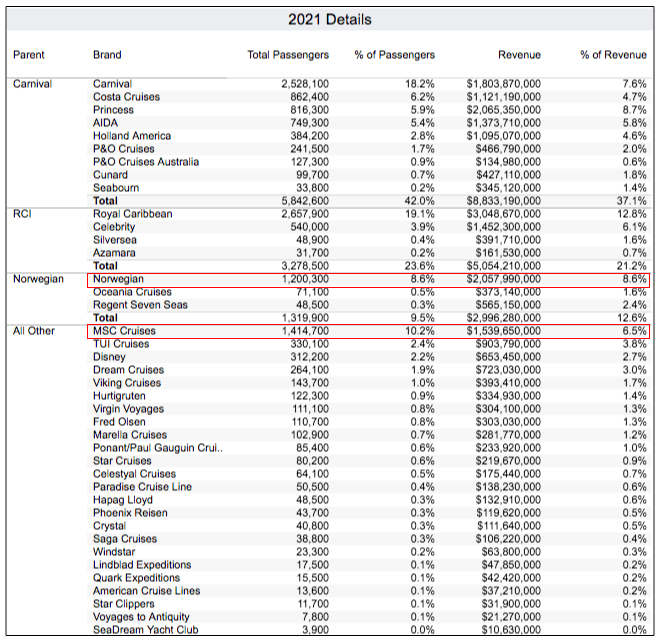This screenshot has height=642, width=660.
Task: Click the "% of Passengers" column header
Action: click(395, 55)
